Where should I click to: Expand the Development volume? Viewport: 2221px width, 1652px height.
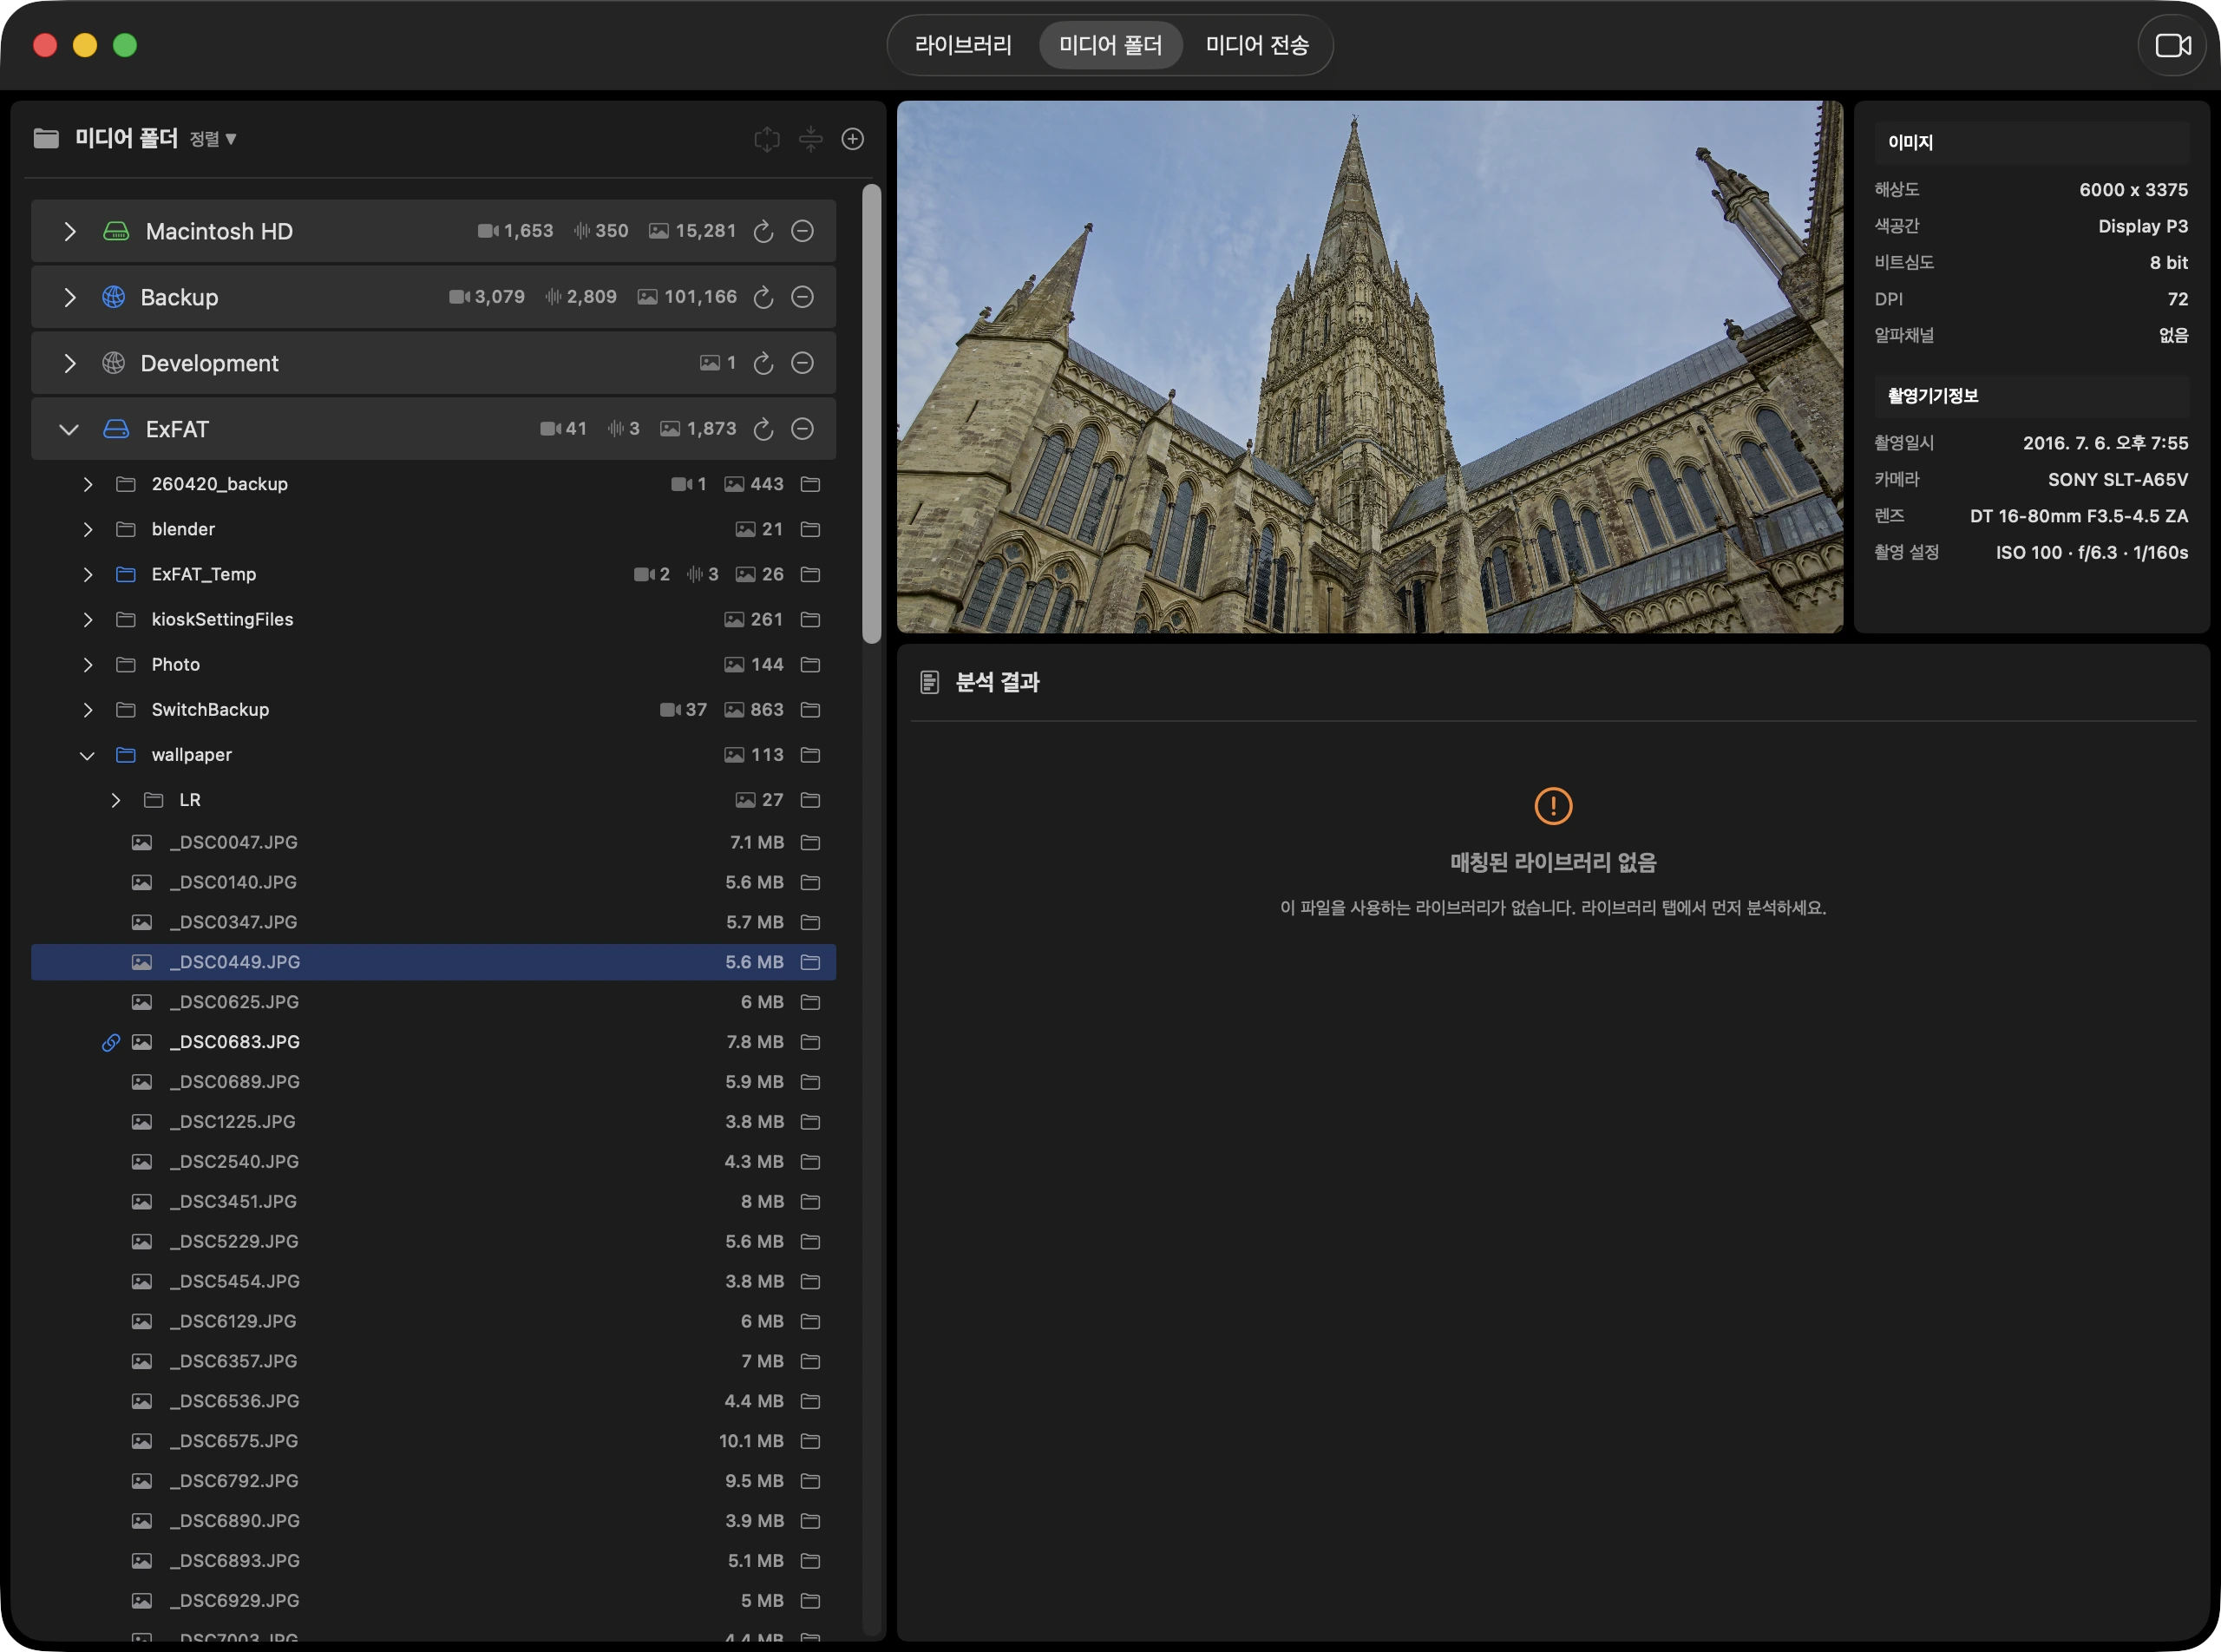[x=69, y=363]
